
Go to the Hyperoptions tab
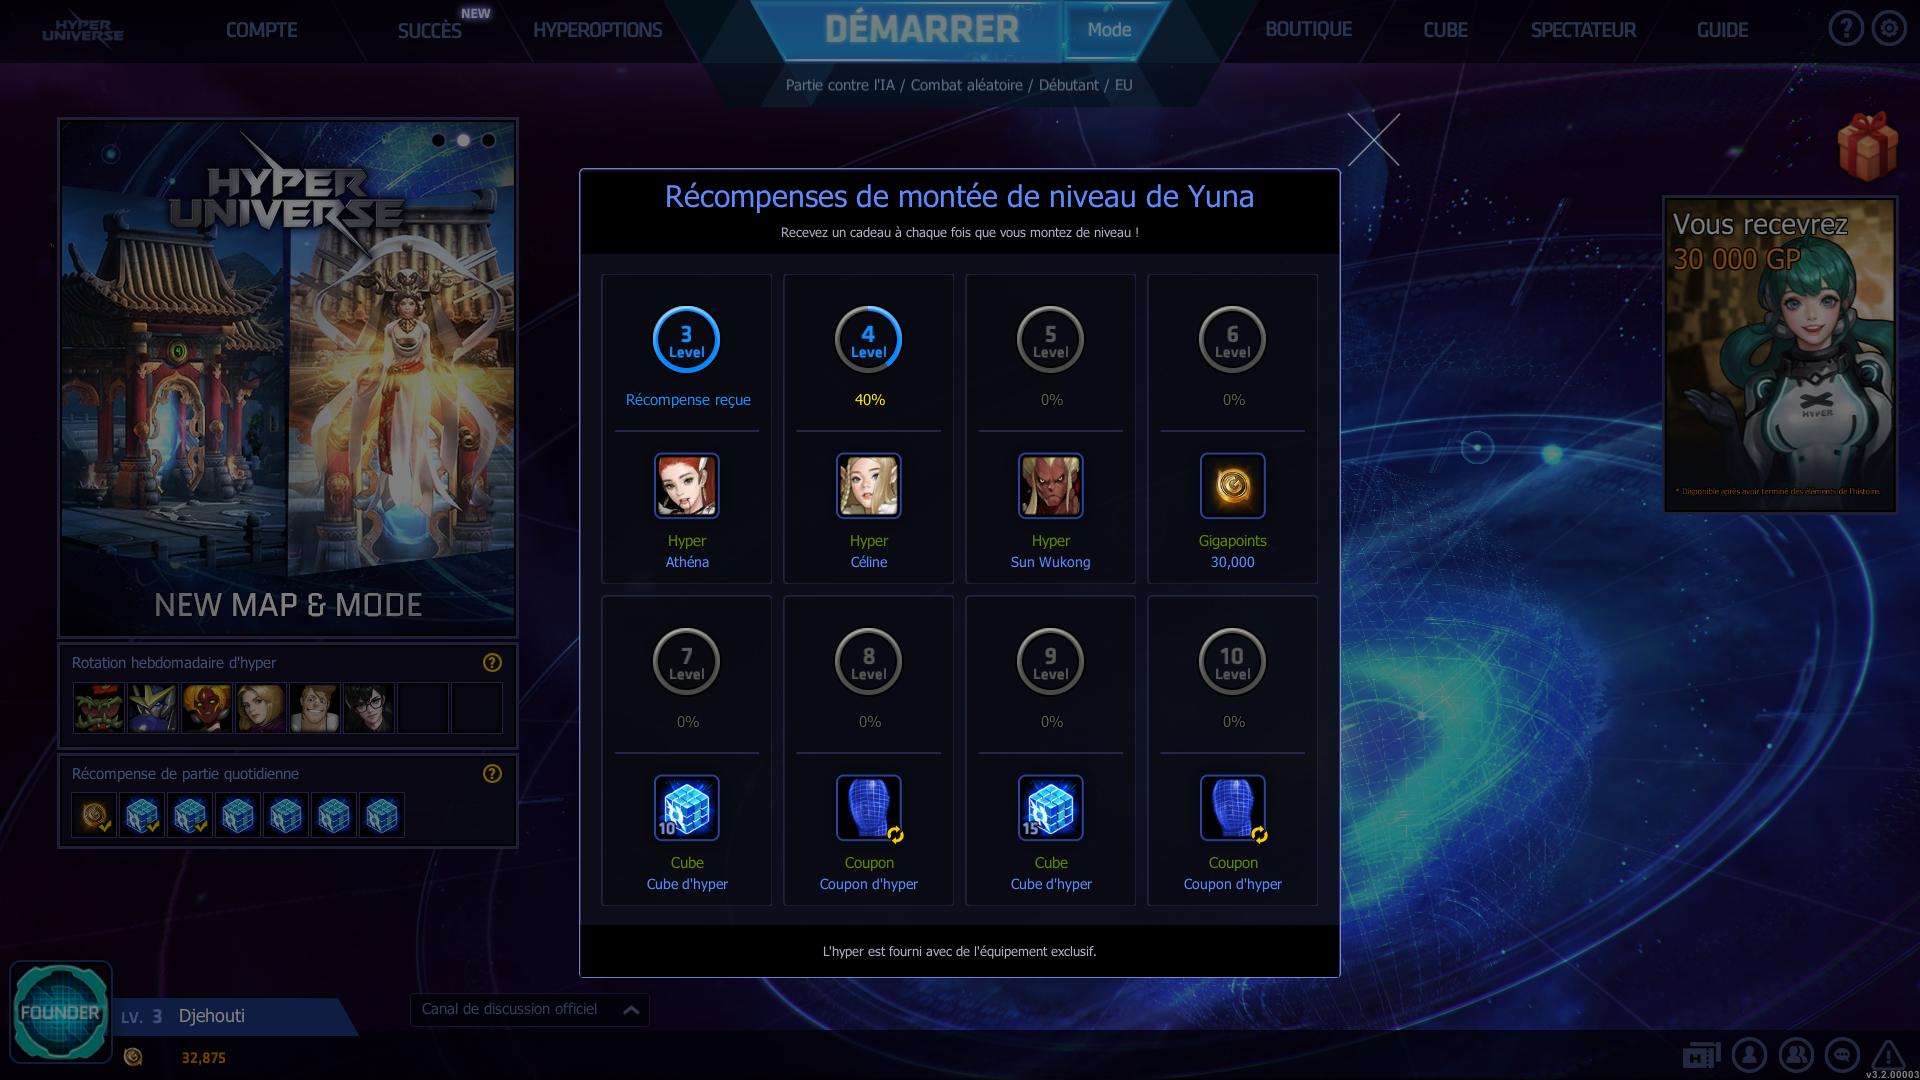[x=598, y=31]
